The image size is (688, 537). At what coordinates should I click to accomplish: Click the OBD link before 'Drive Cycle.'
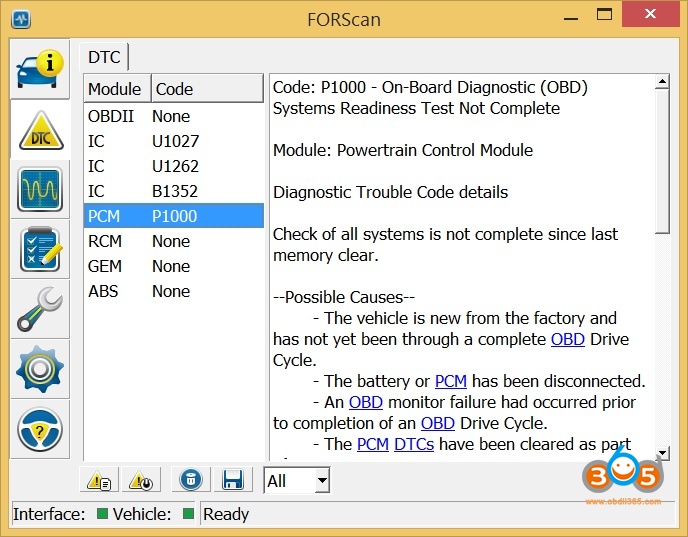pyautogui.click(x=437, y=423)
